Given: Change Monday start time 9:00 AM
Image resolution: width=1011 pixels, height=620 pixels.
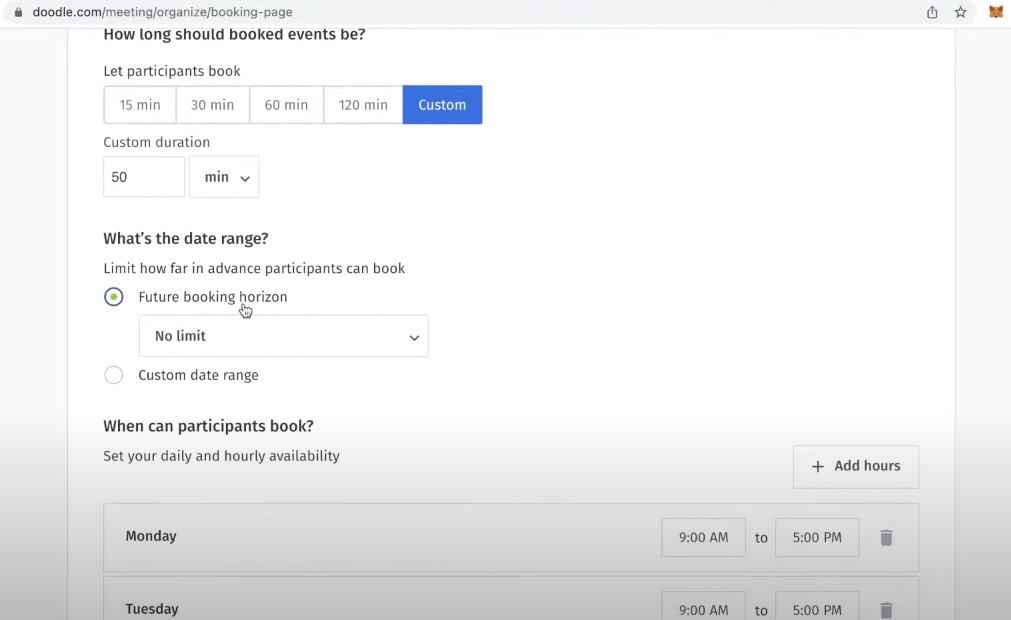Looking at the screenshot, I should tap(703, 538).
